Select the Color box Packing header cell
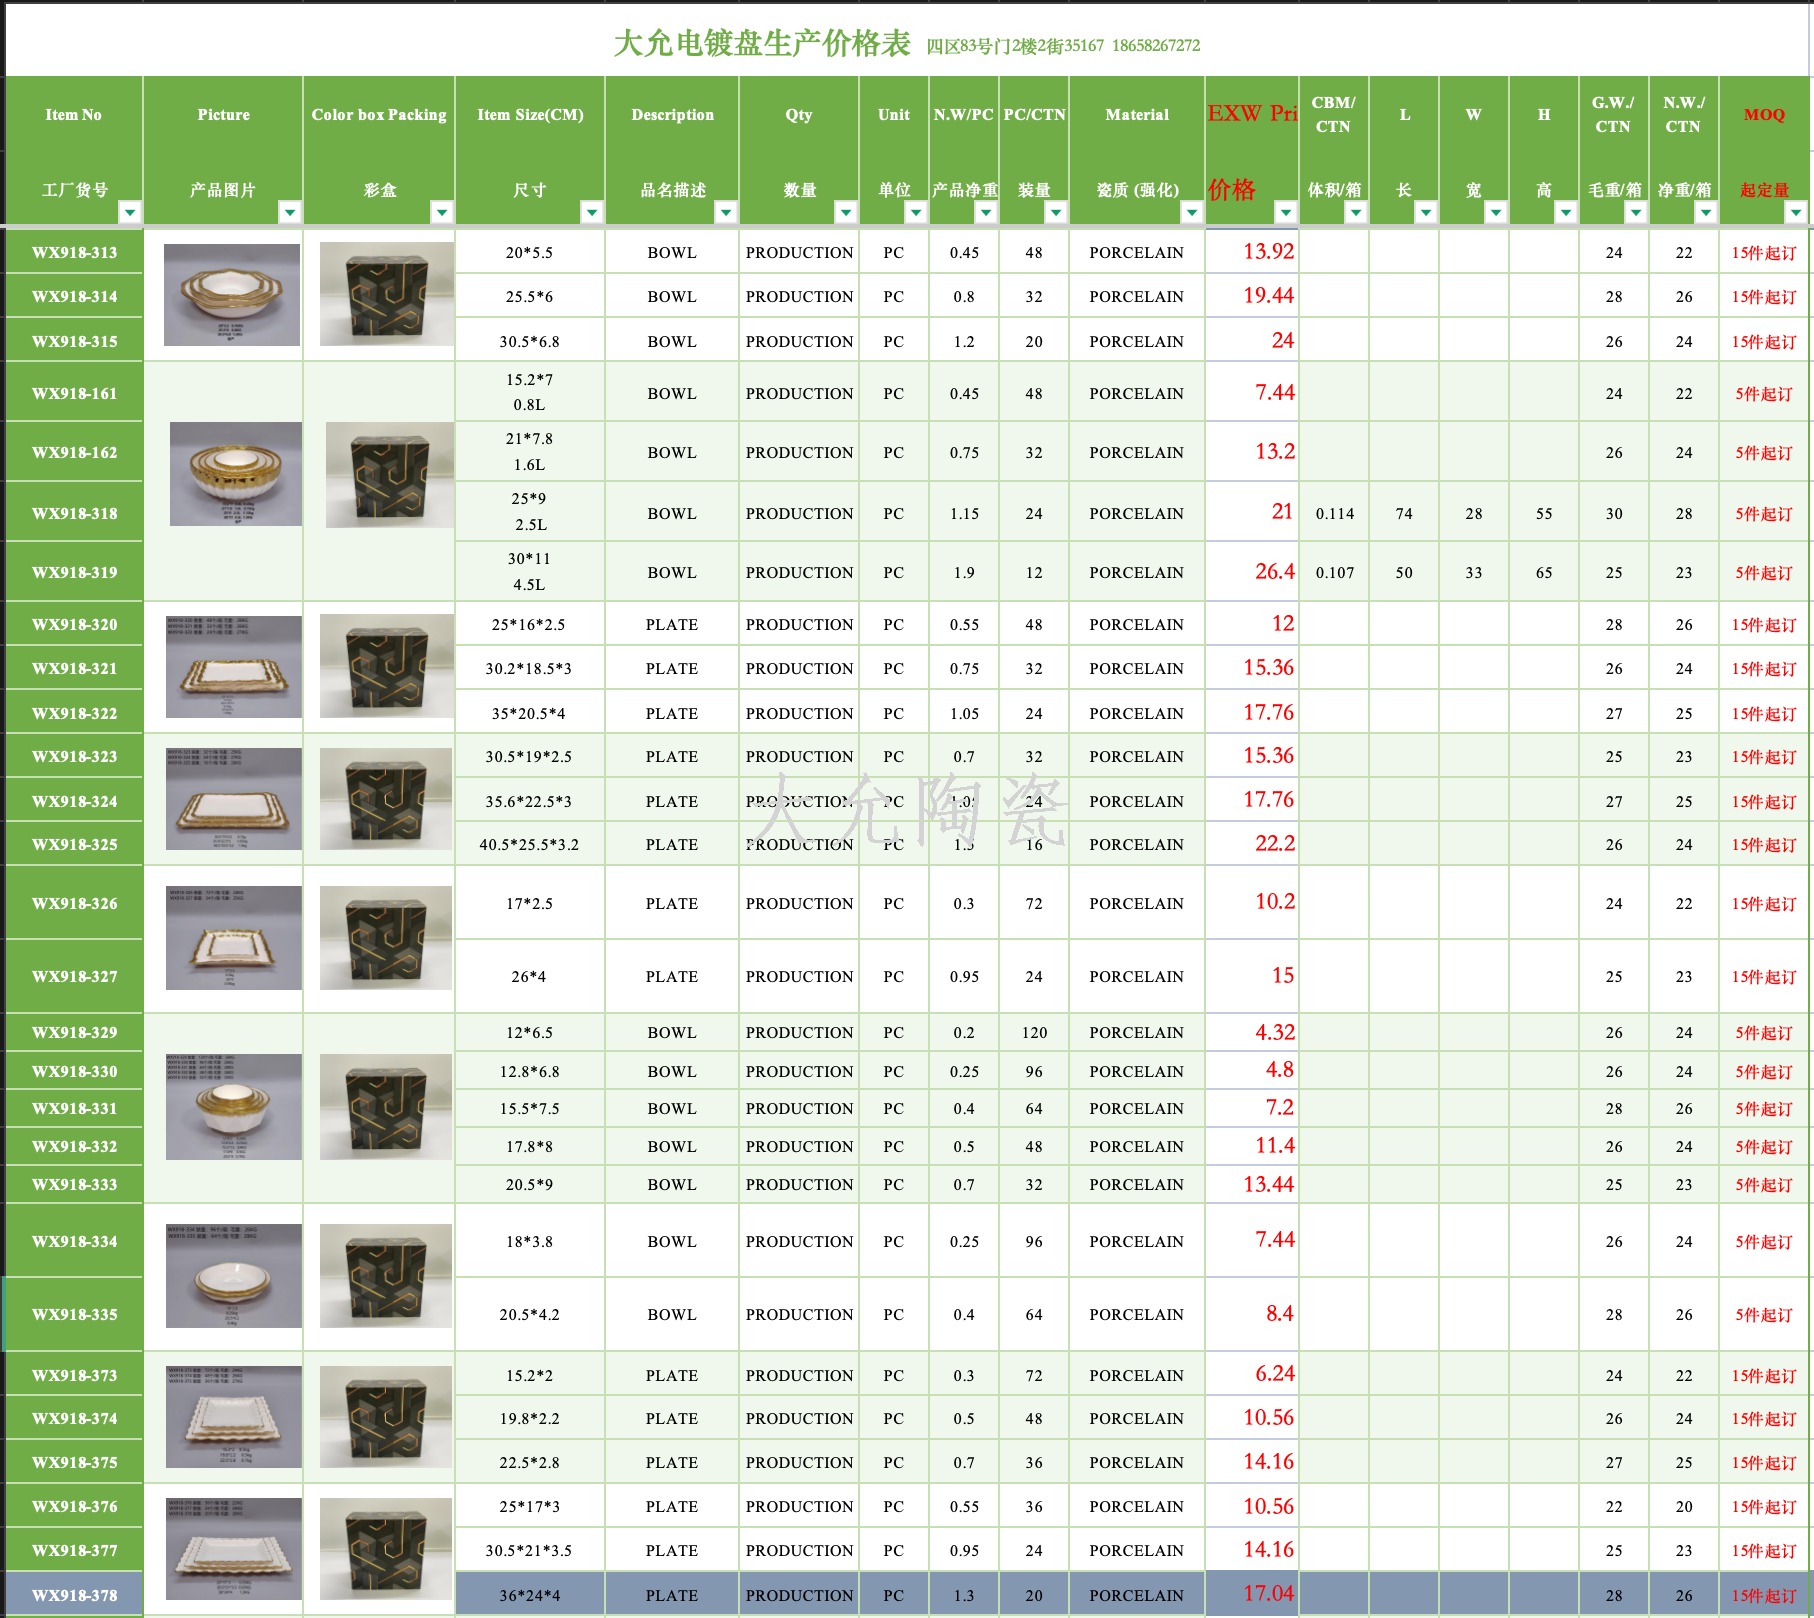This screenshot has width=1814, height=1618. click(x=379, y=115)
